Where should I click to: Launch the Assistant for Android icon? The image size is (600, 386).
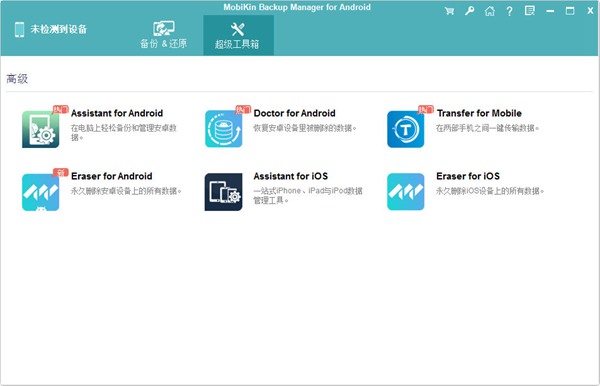pyautogui.click(x=41, y=129)
